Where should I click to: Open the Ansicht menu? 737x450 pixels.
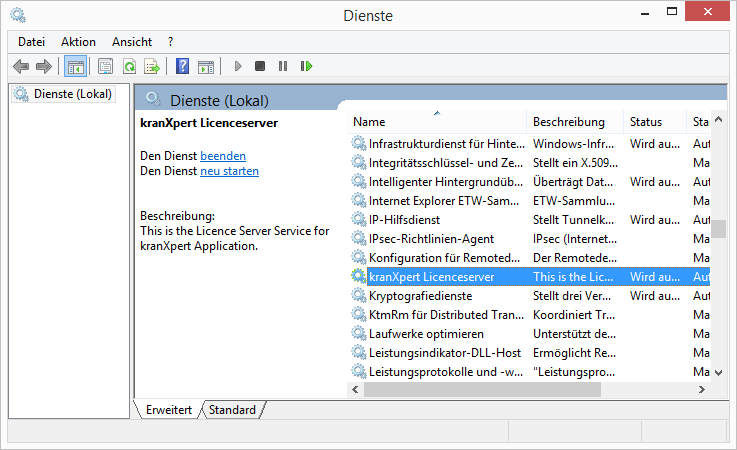pos(132,42)
